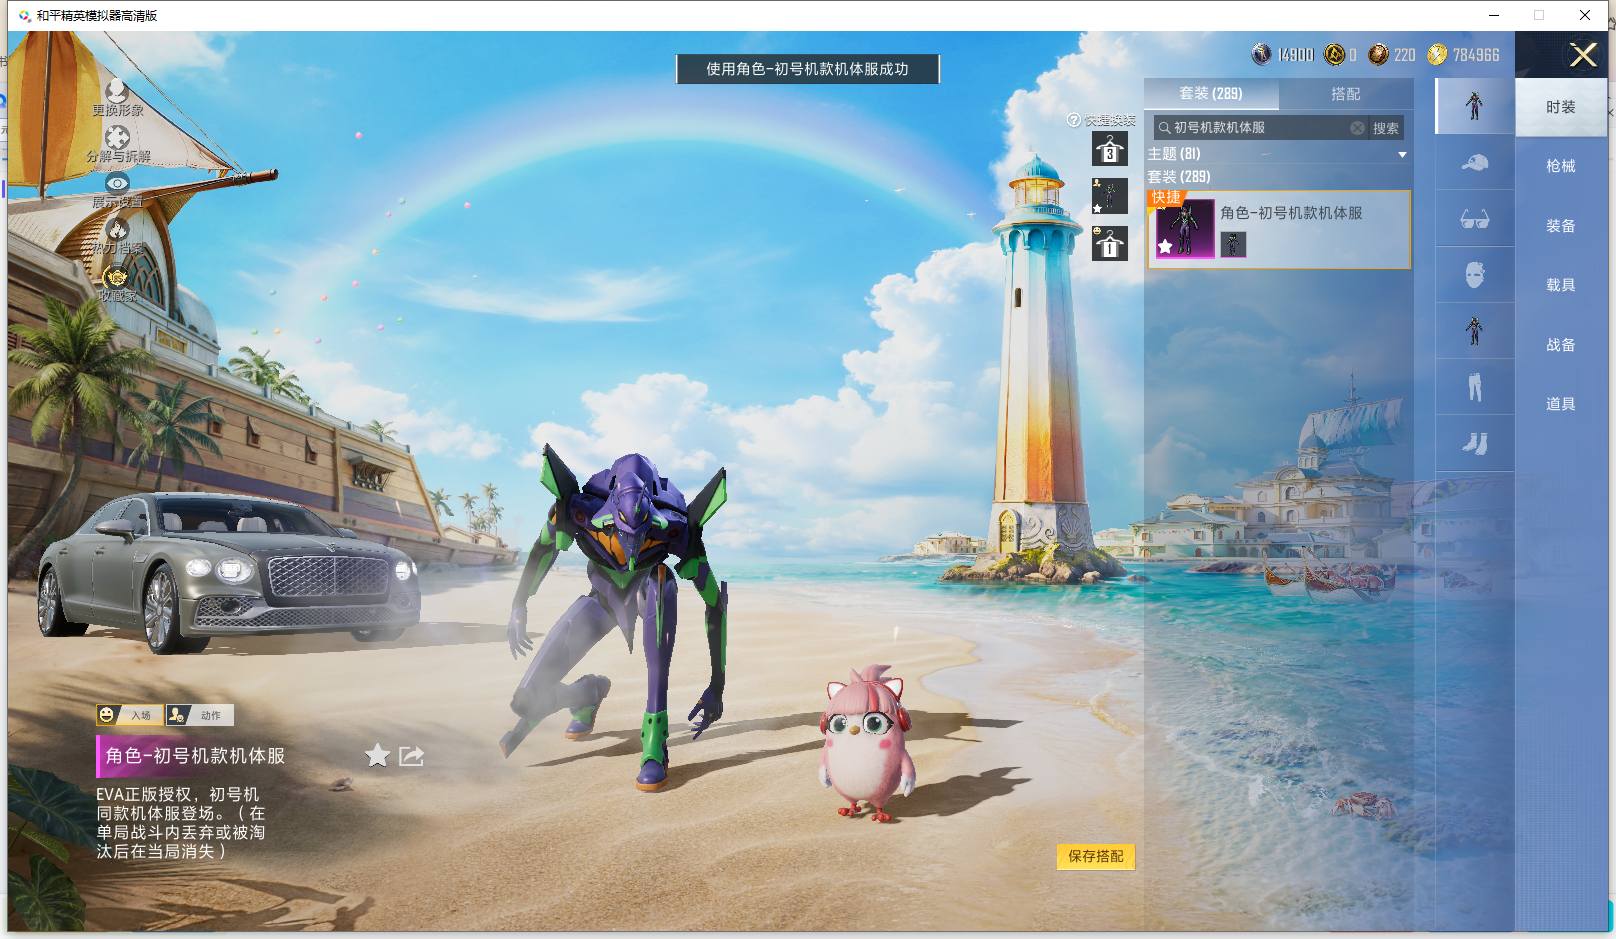The height and width of the screenshot is (939, 1616).
Task: Open the 收藏家 collector badge
Action: [116, 276]
